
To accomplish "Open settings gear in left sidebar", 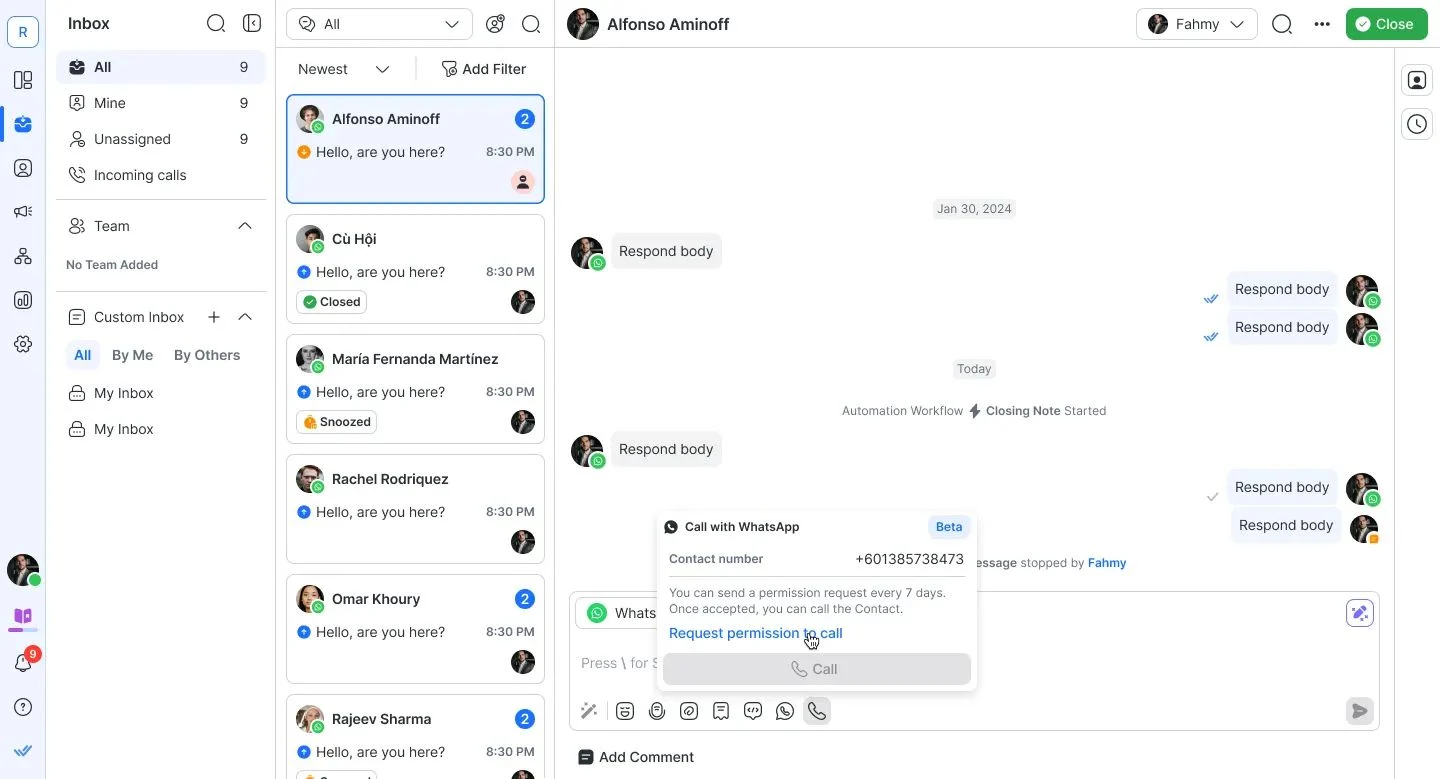I will (23, 344).
